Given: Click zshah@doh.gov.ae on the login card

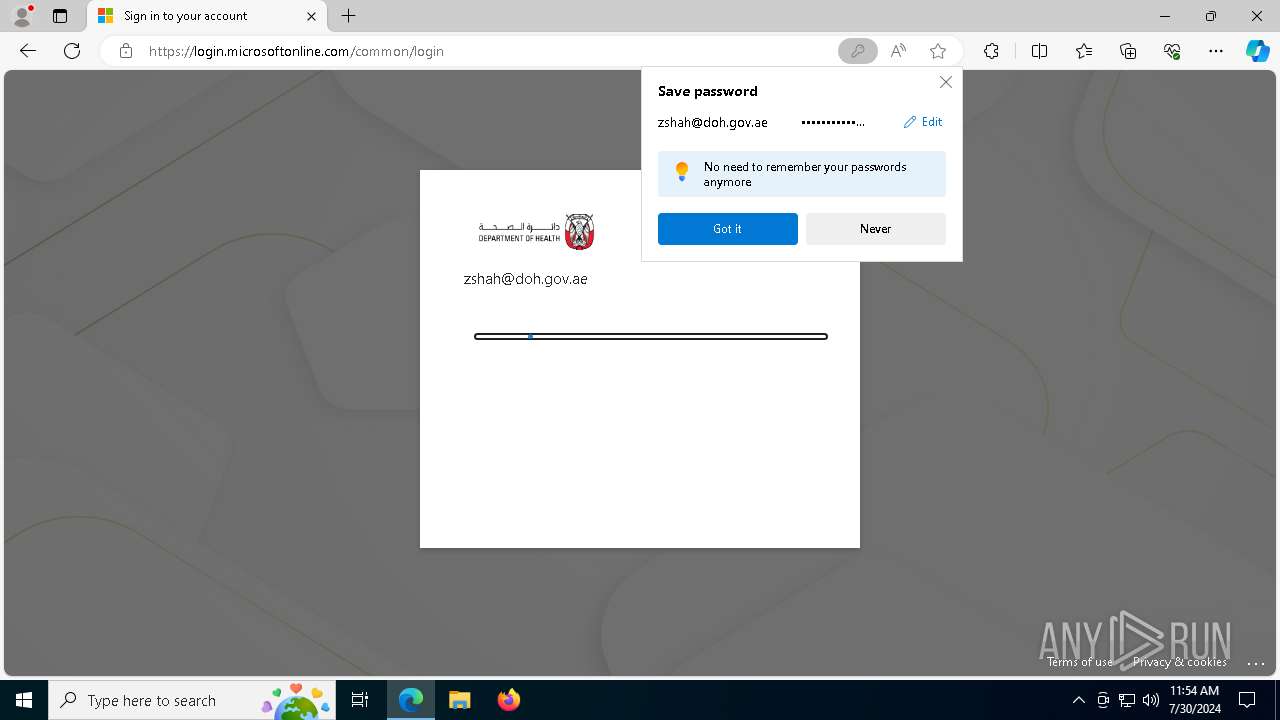Looking at the screenshot, I should point(525,279).
